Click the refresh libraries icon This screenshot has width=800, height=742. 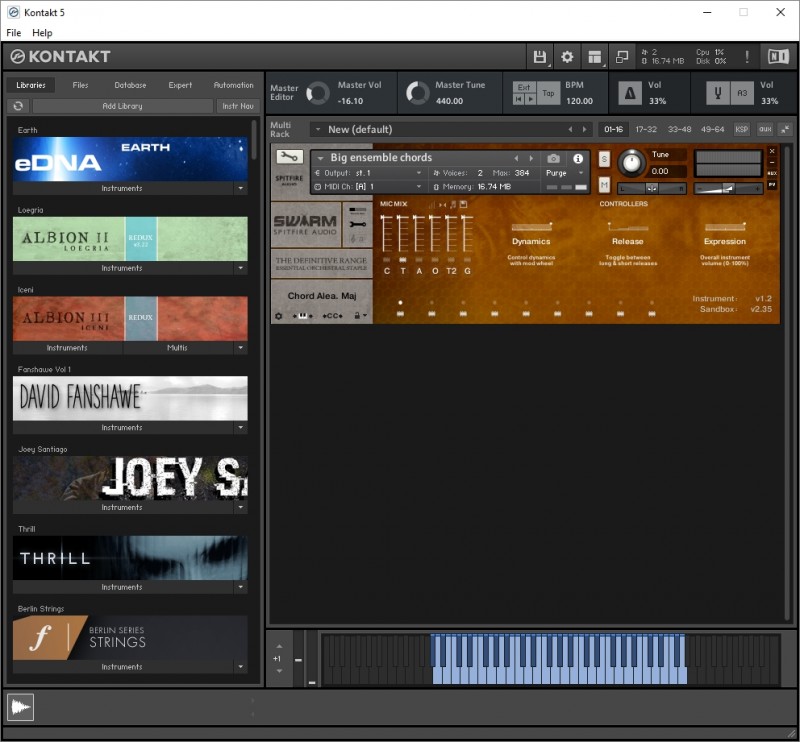18,106
